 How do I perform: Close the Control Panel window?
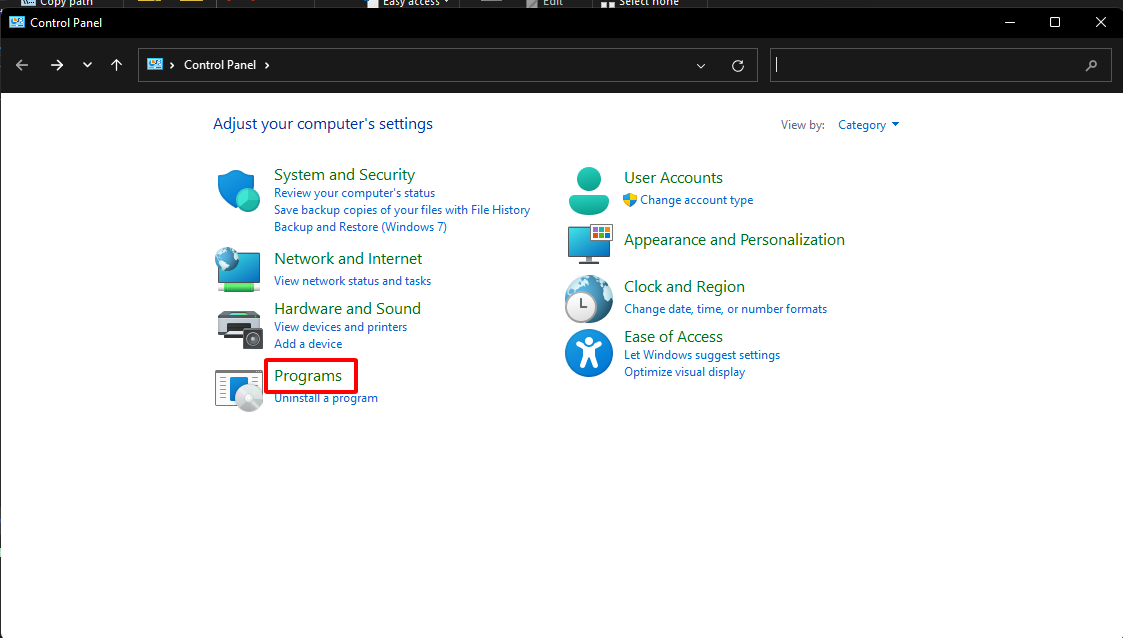tap(1101, 22)
